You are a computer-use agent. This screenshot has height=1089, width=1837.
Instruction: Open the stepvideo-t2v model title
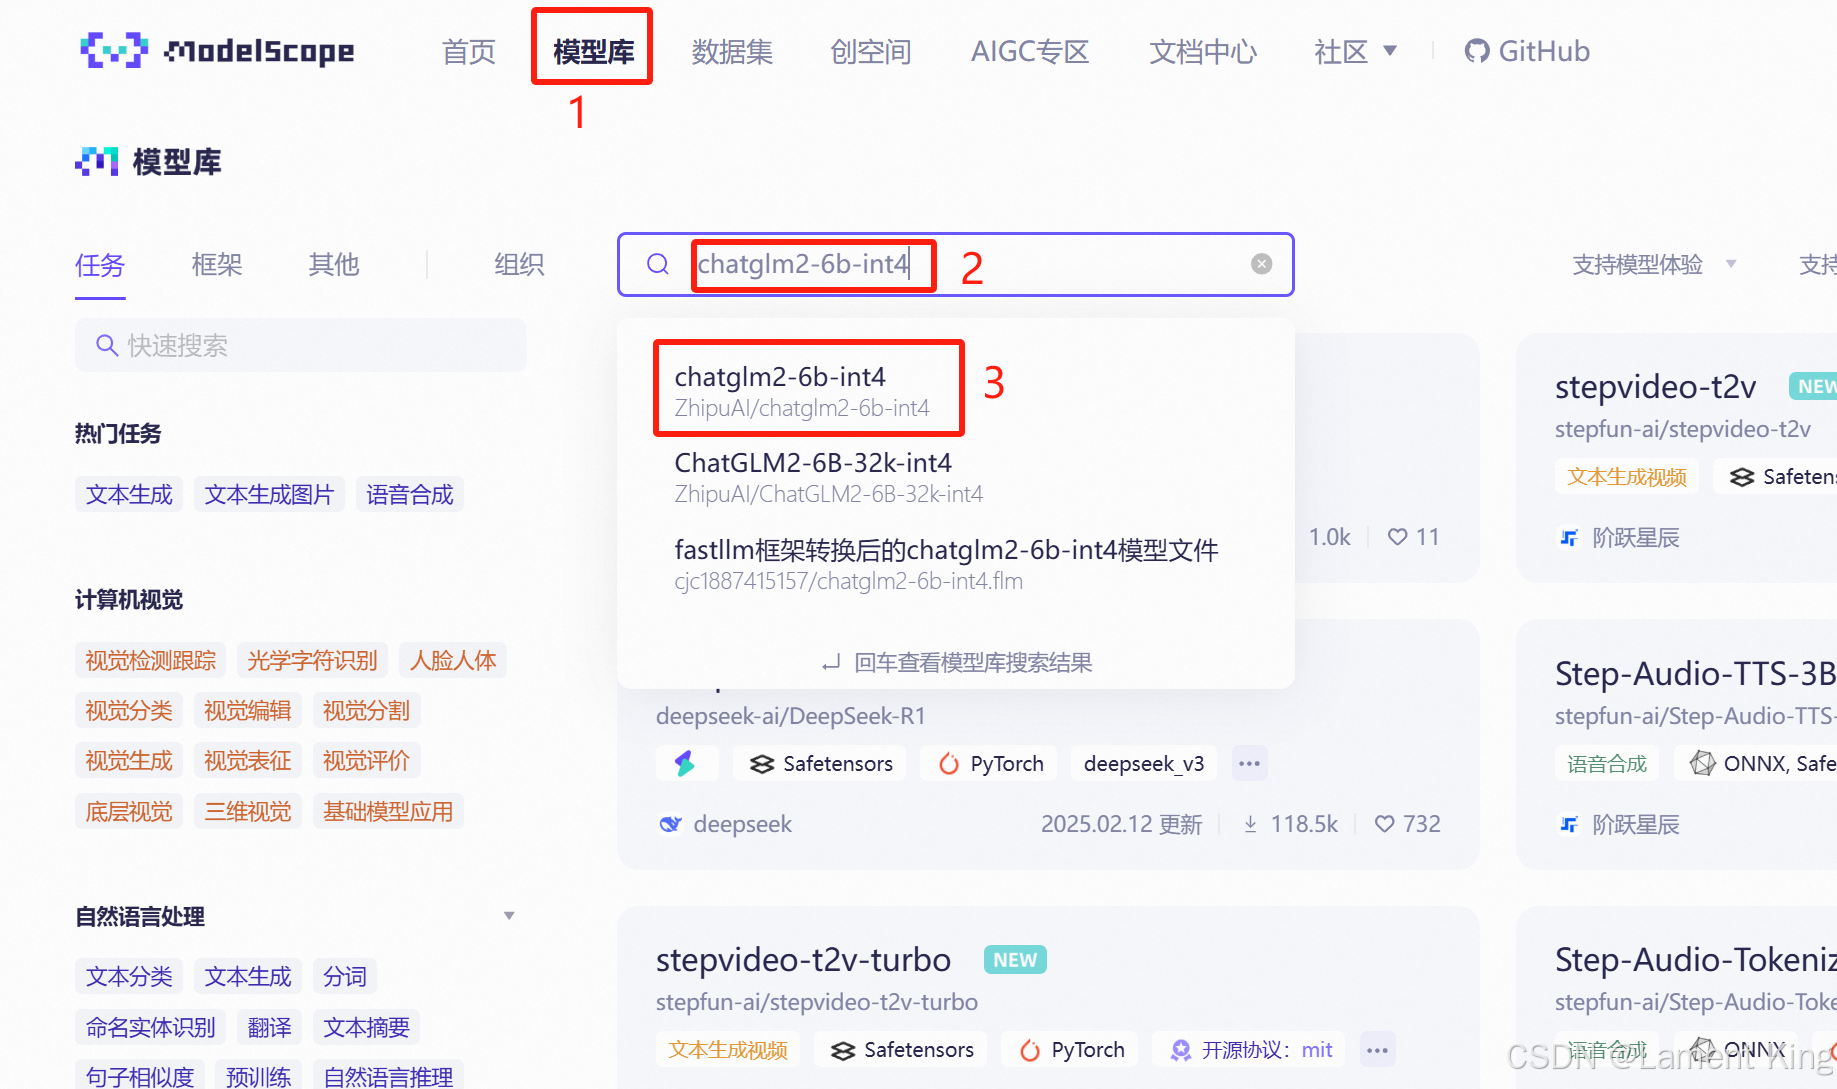[1655, 387]
